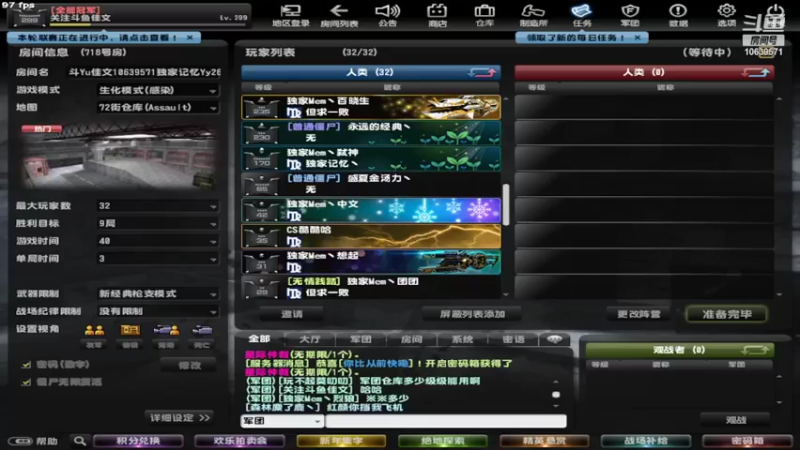Viewport: 800px width, 450px height.
Task: Open the 武器限制 weapon limit dropdown
Action: (158, 294)
